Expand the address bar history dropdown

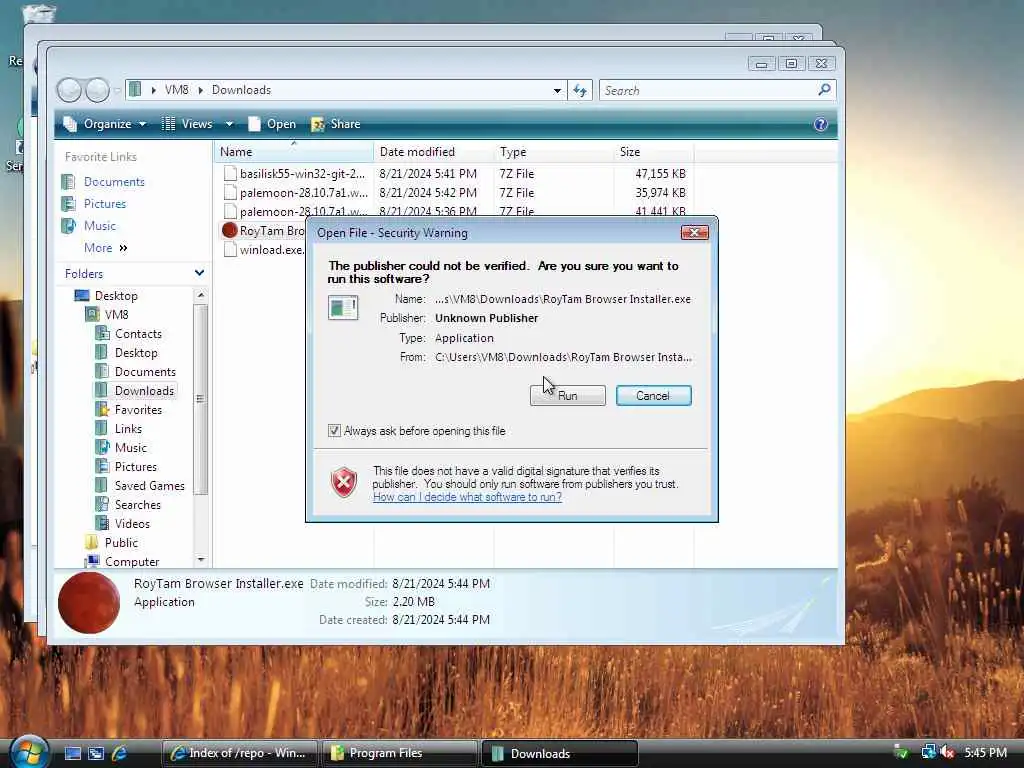point(557,91)
